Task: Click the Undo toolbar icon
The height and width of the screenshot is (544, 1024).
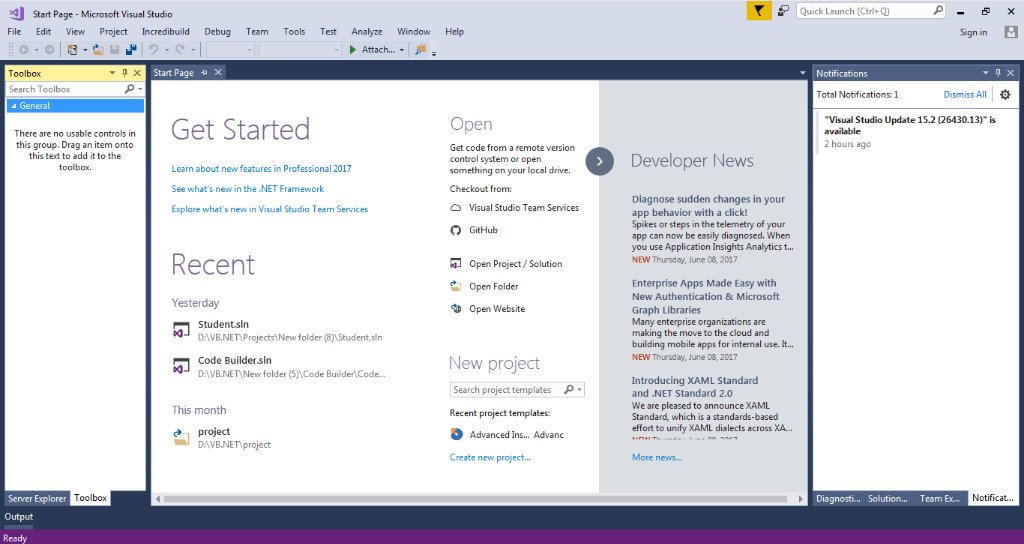Action: click(x=153, y=50)
